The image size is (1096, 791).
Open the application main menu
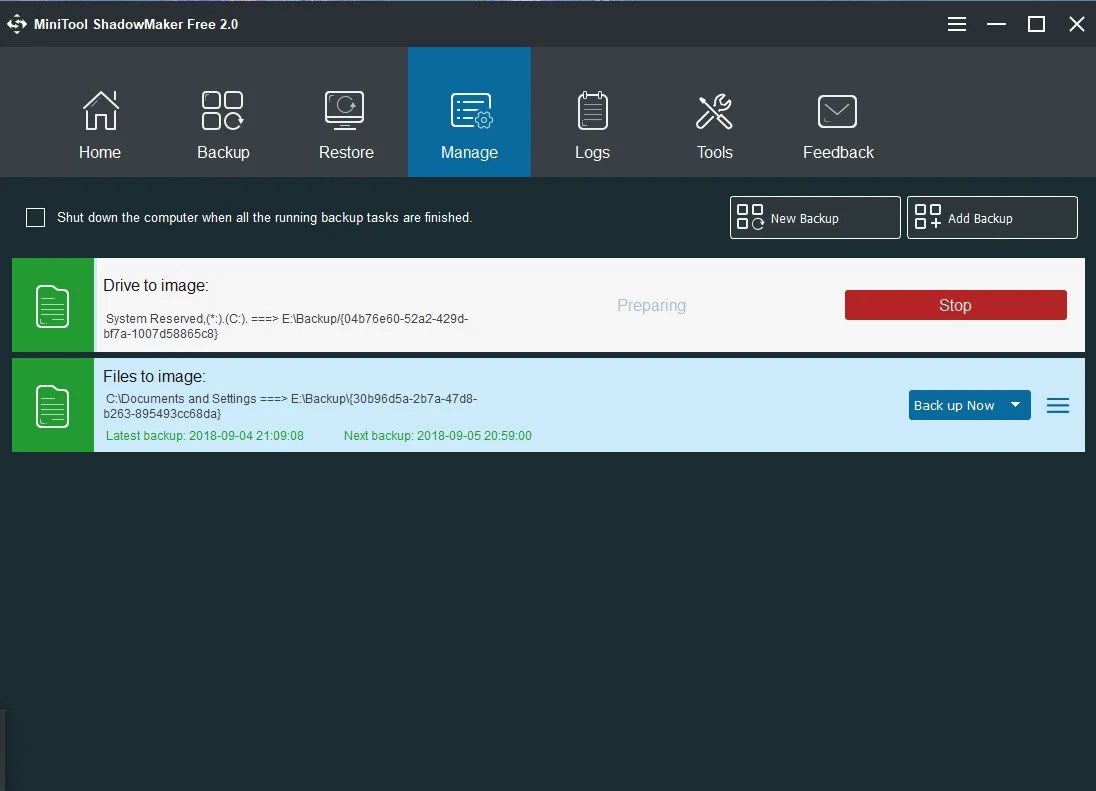956,23
